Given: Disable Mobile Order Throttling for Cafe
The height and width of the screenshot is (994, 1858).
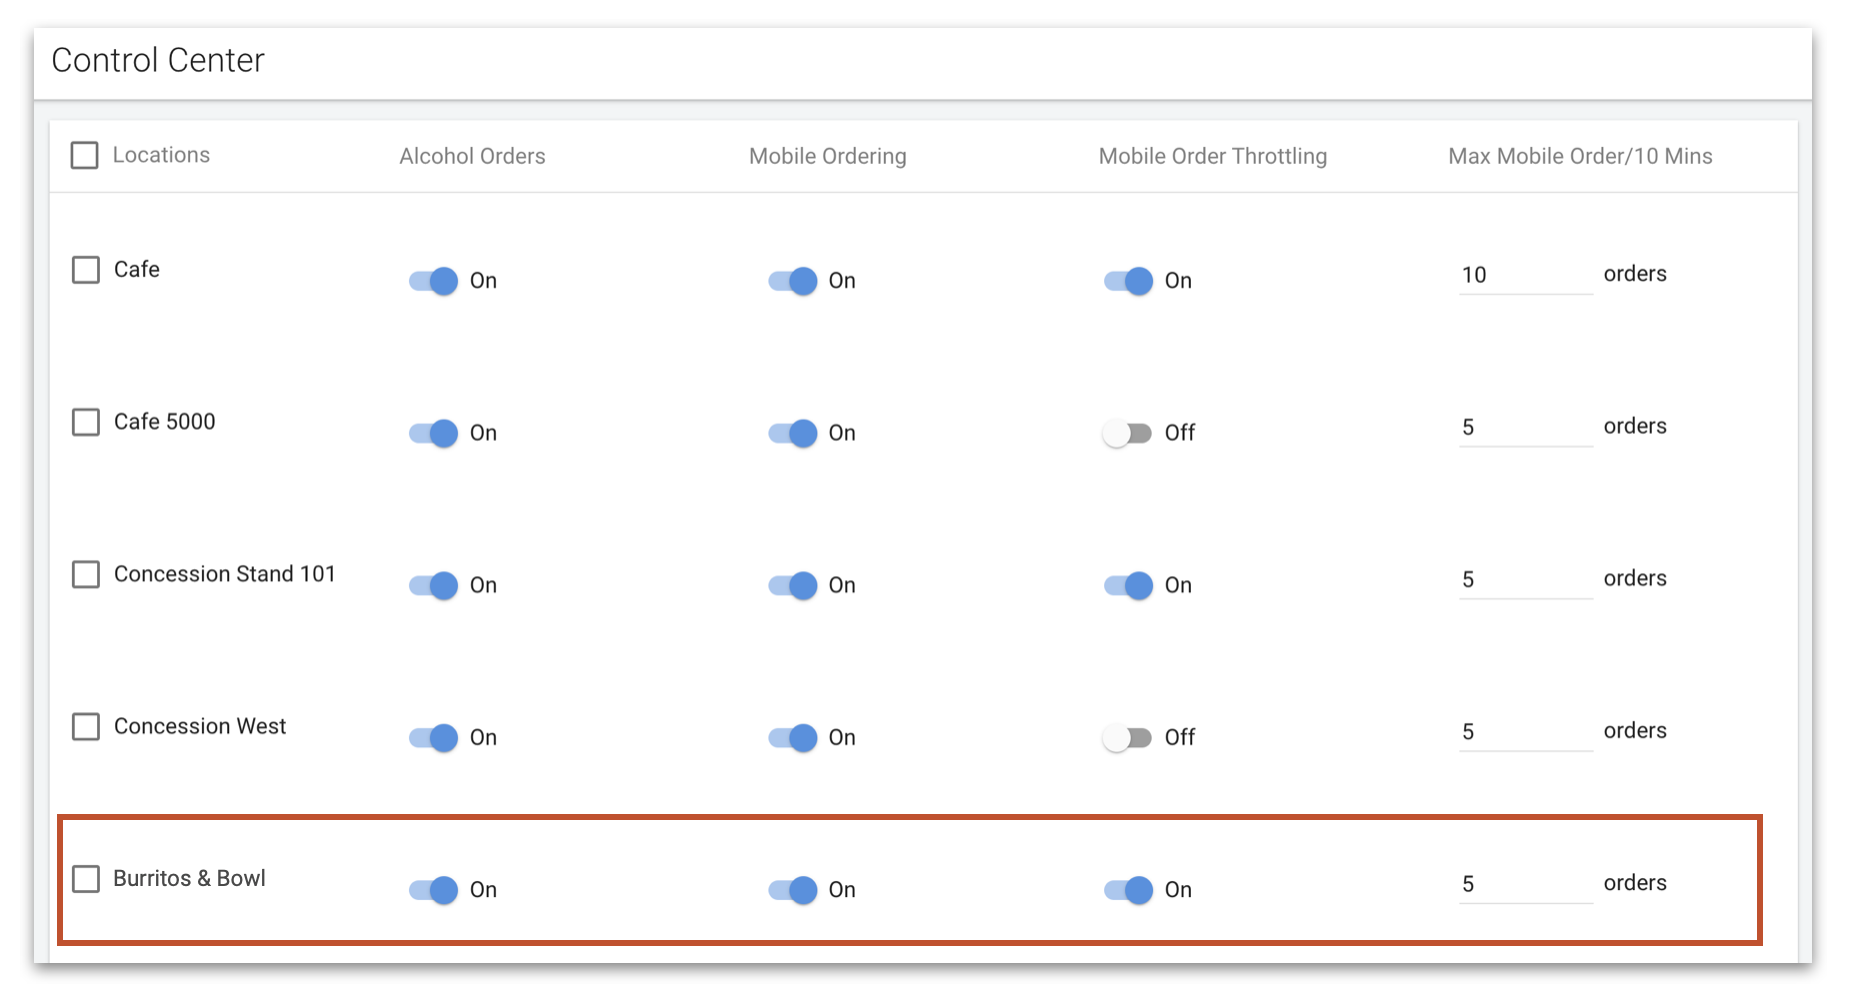Looking at the screenshot, I should (1129, 281).
